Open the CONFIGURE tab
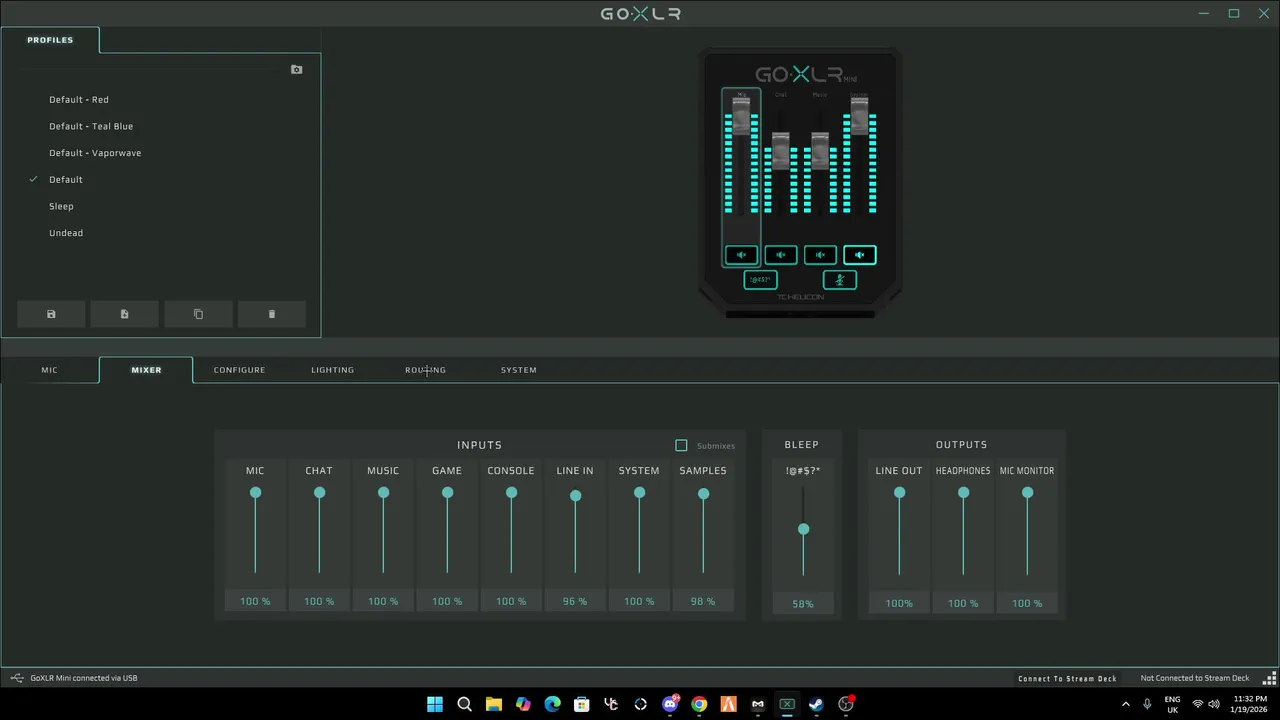 click(239, 370)
